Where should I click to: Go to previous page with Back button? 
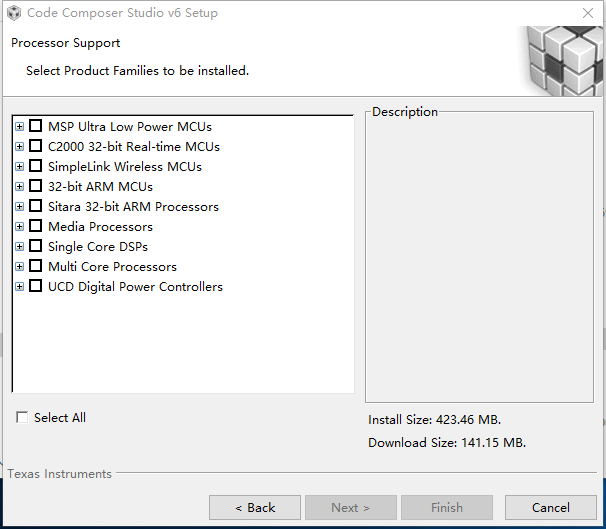click(255, 507)
